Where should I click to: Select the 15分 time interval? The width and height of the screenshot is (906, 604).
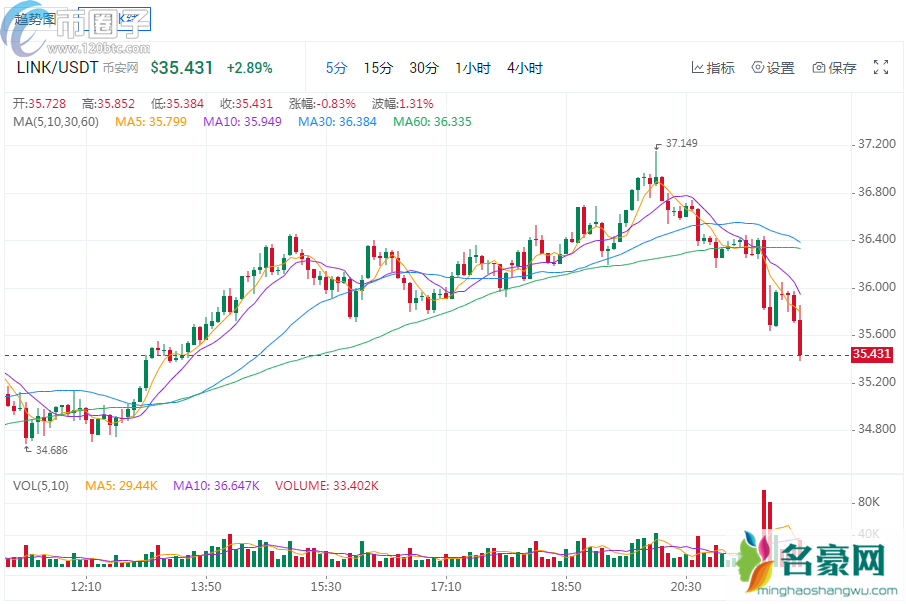(x=378, y=68)
